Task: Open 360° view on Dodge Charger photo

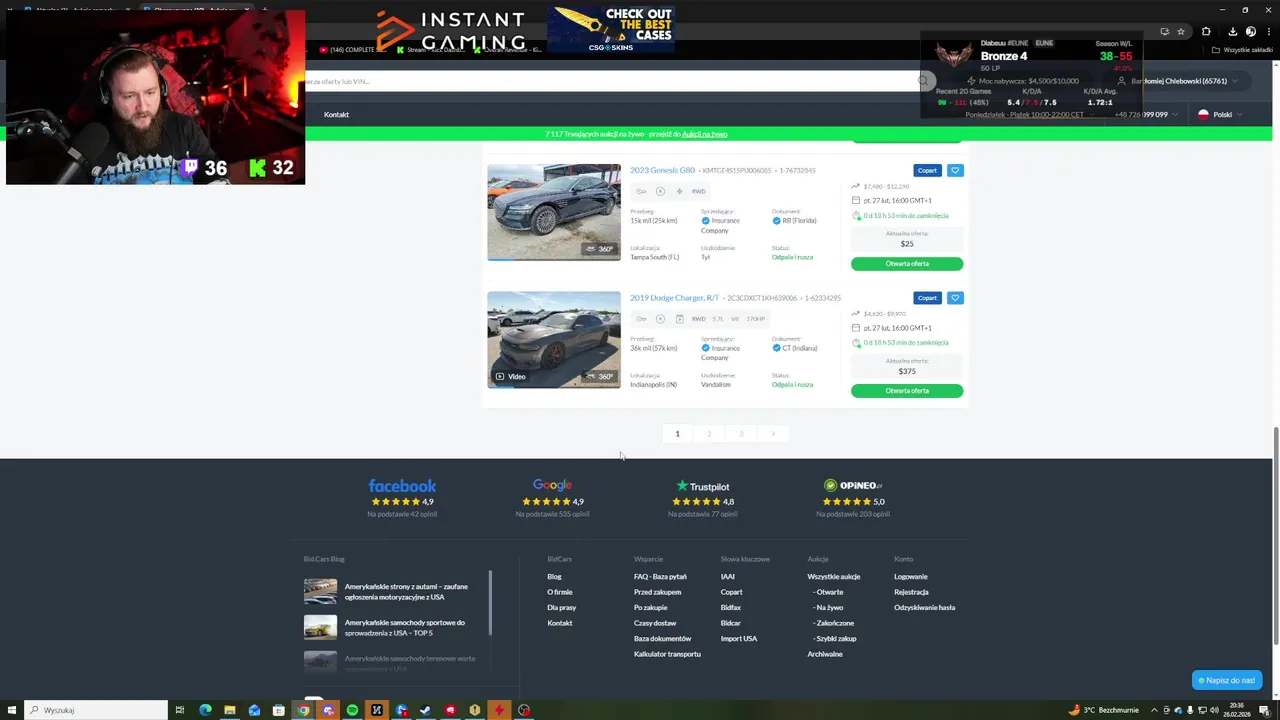Action: point(600,376)
